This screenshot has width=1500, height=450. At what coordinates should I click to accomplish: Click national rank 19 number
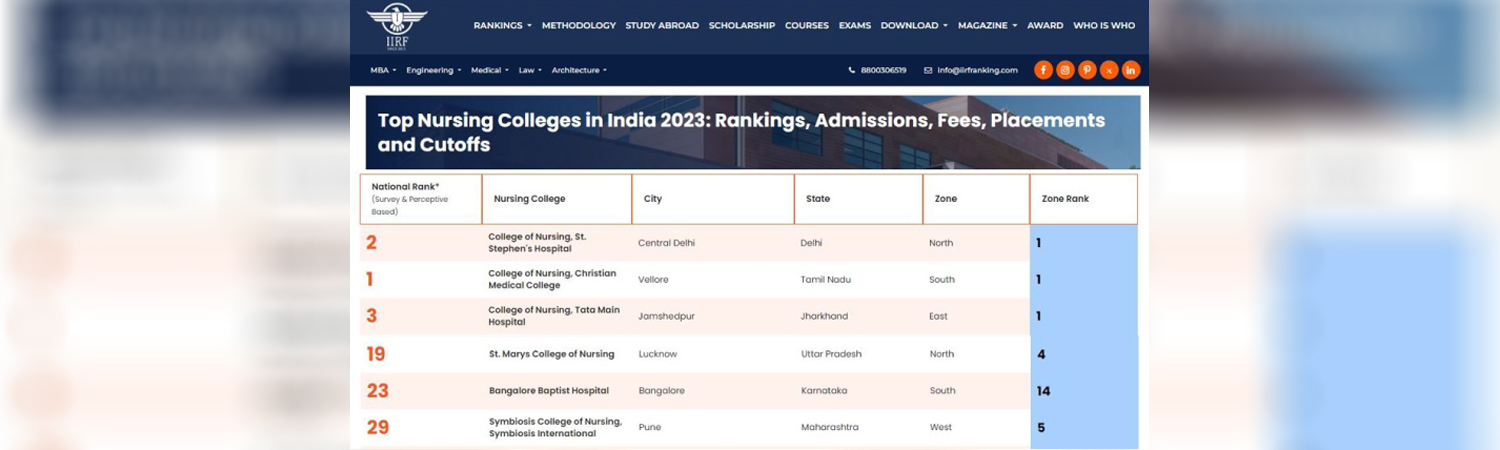[376, 354]
